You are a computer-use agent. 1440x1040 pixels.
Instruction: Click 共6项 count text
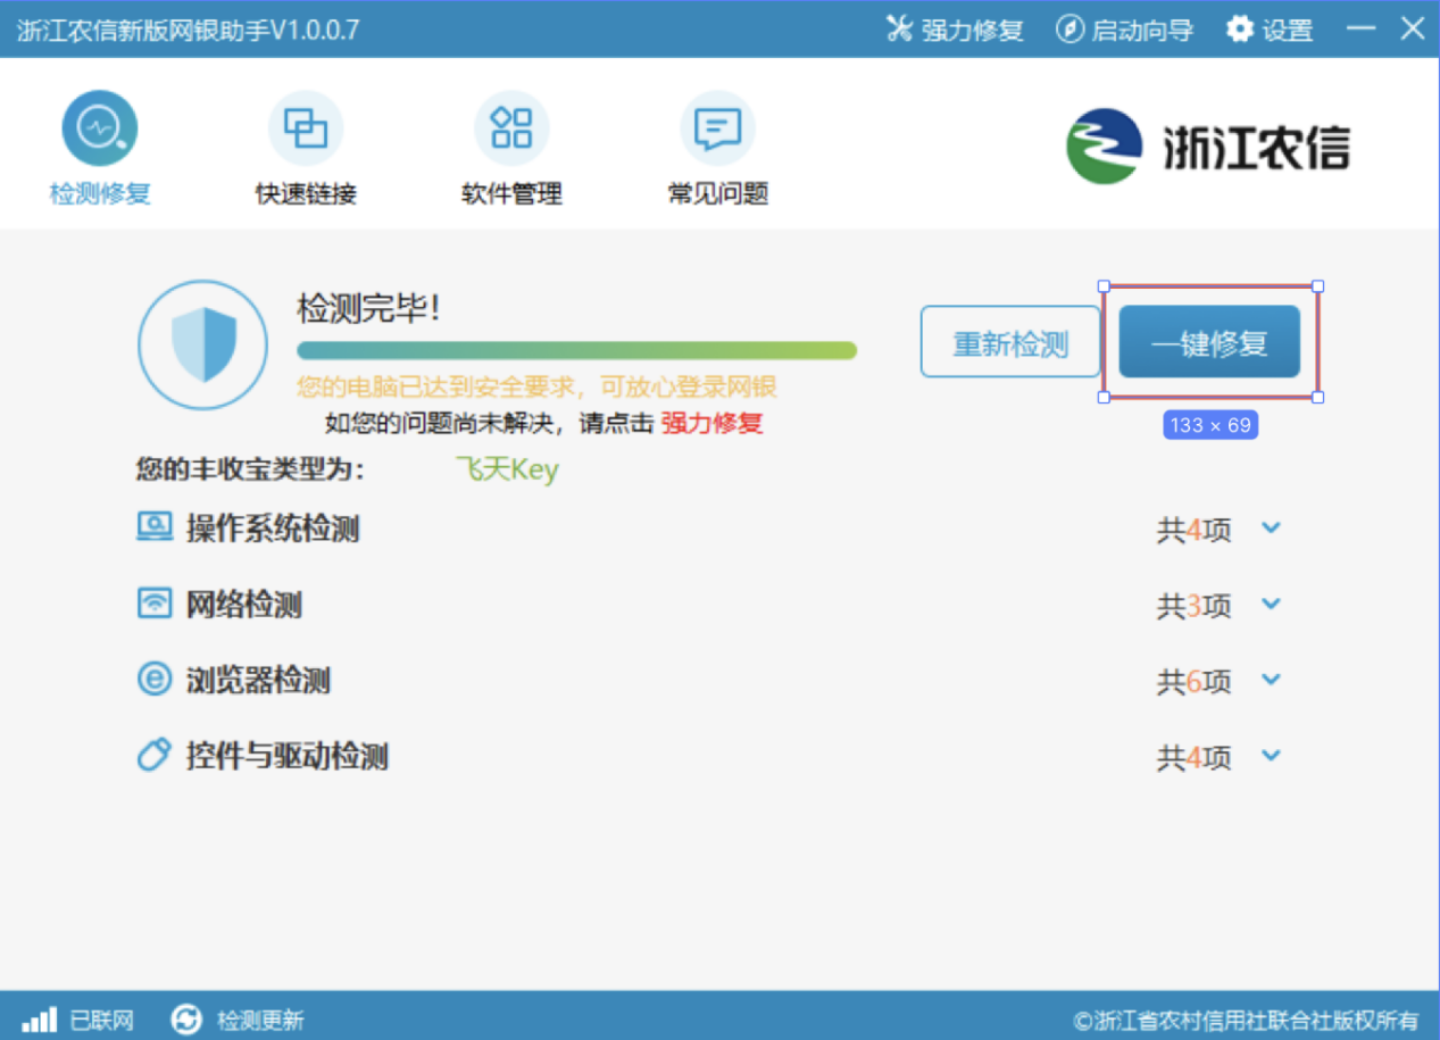(1194, 681)
